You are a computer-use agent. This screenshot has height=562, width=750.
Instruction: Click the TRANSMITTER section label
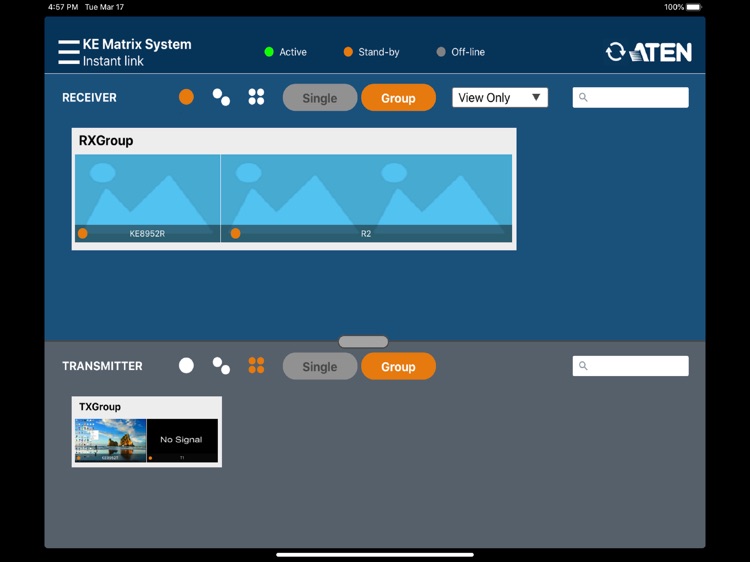coord(102,366)
